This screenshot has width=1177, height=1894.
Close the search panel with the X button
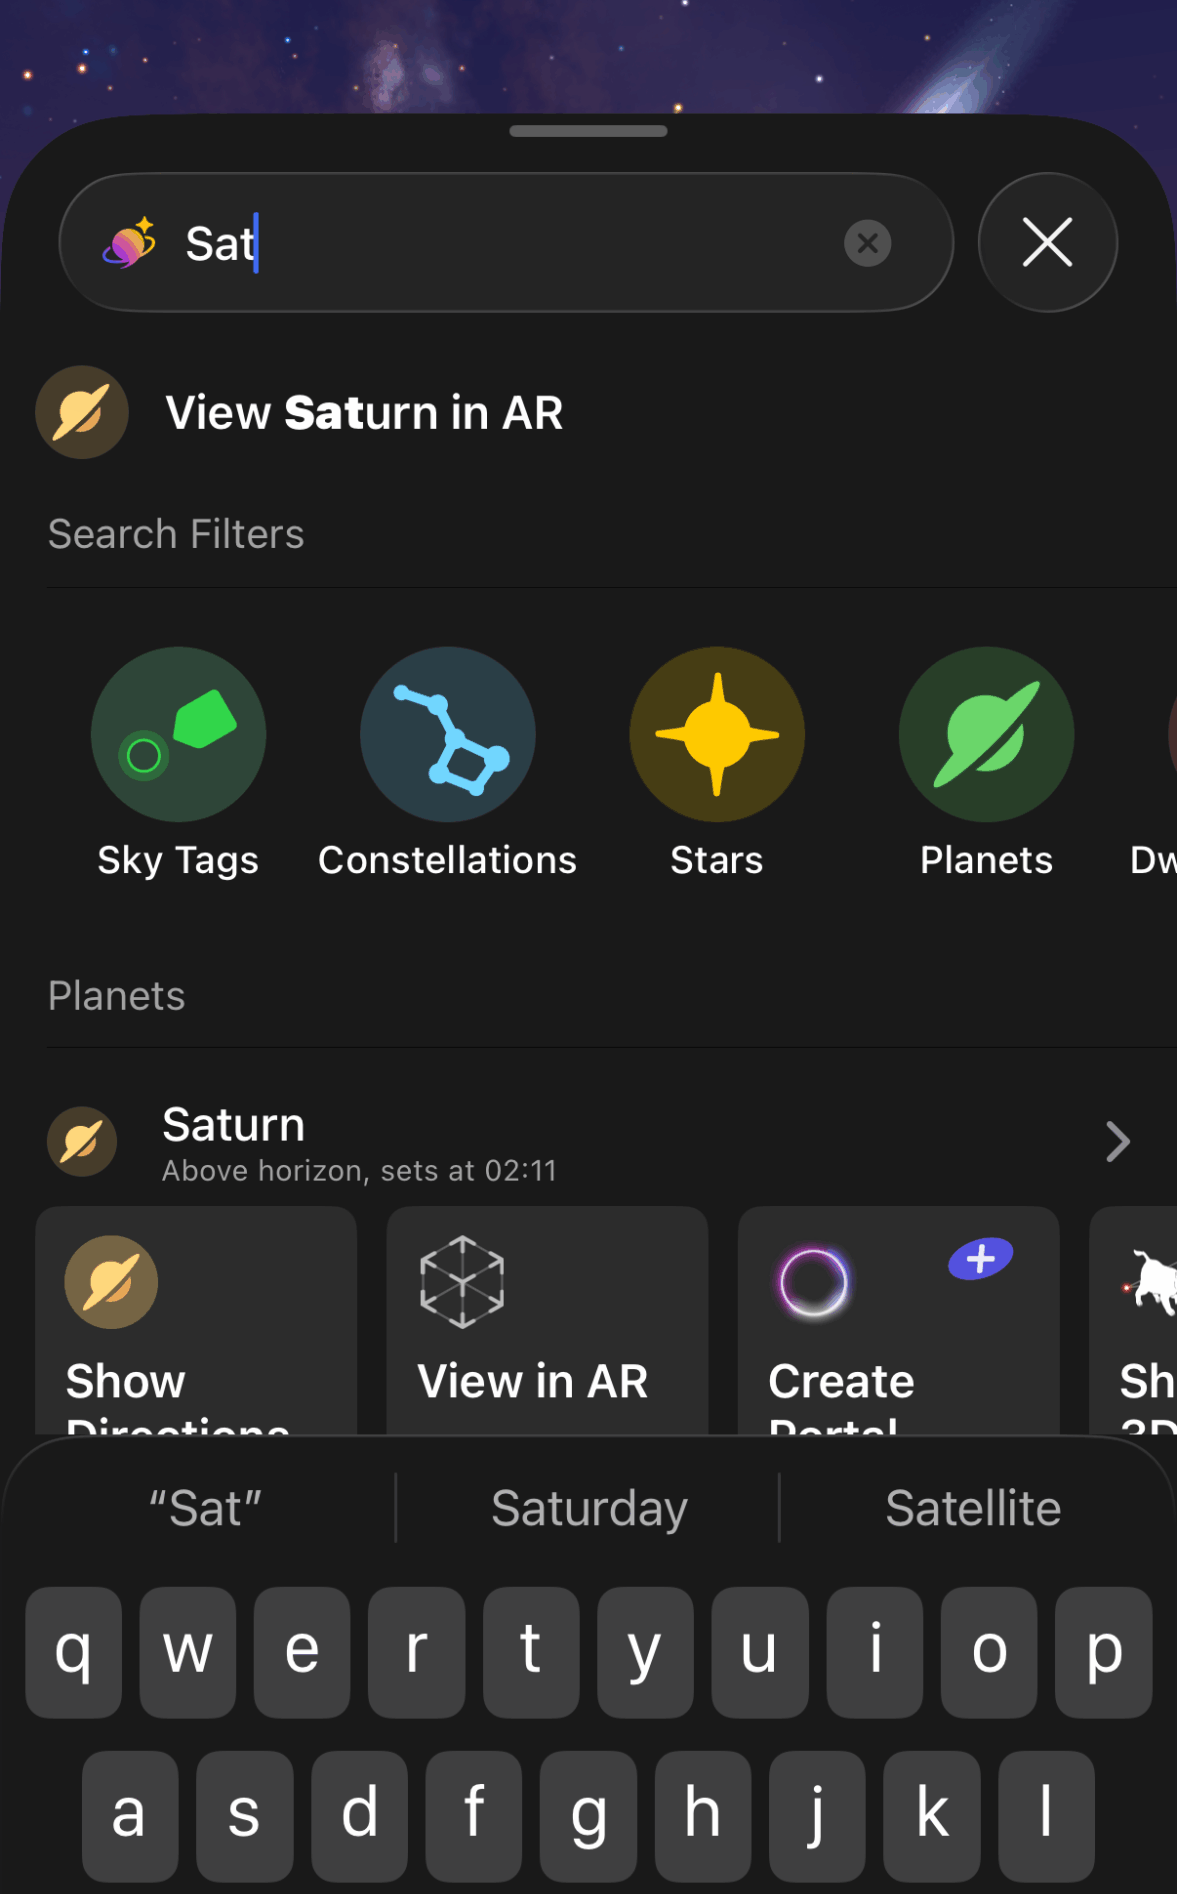point(1047,243)
